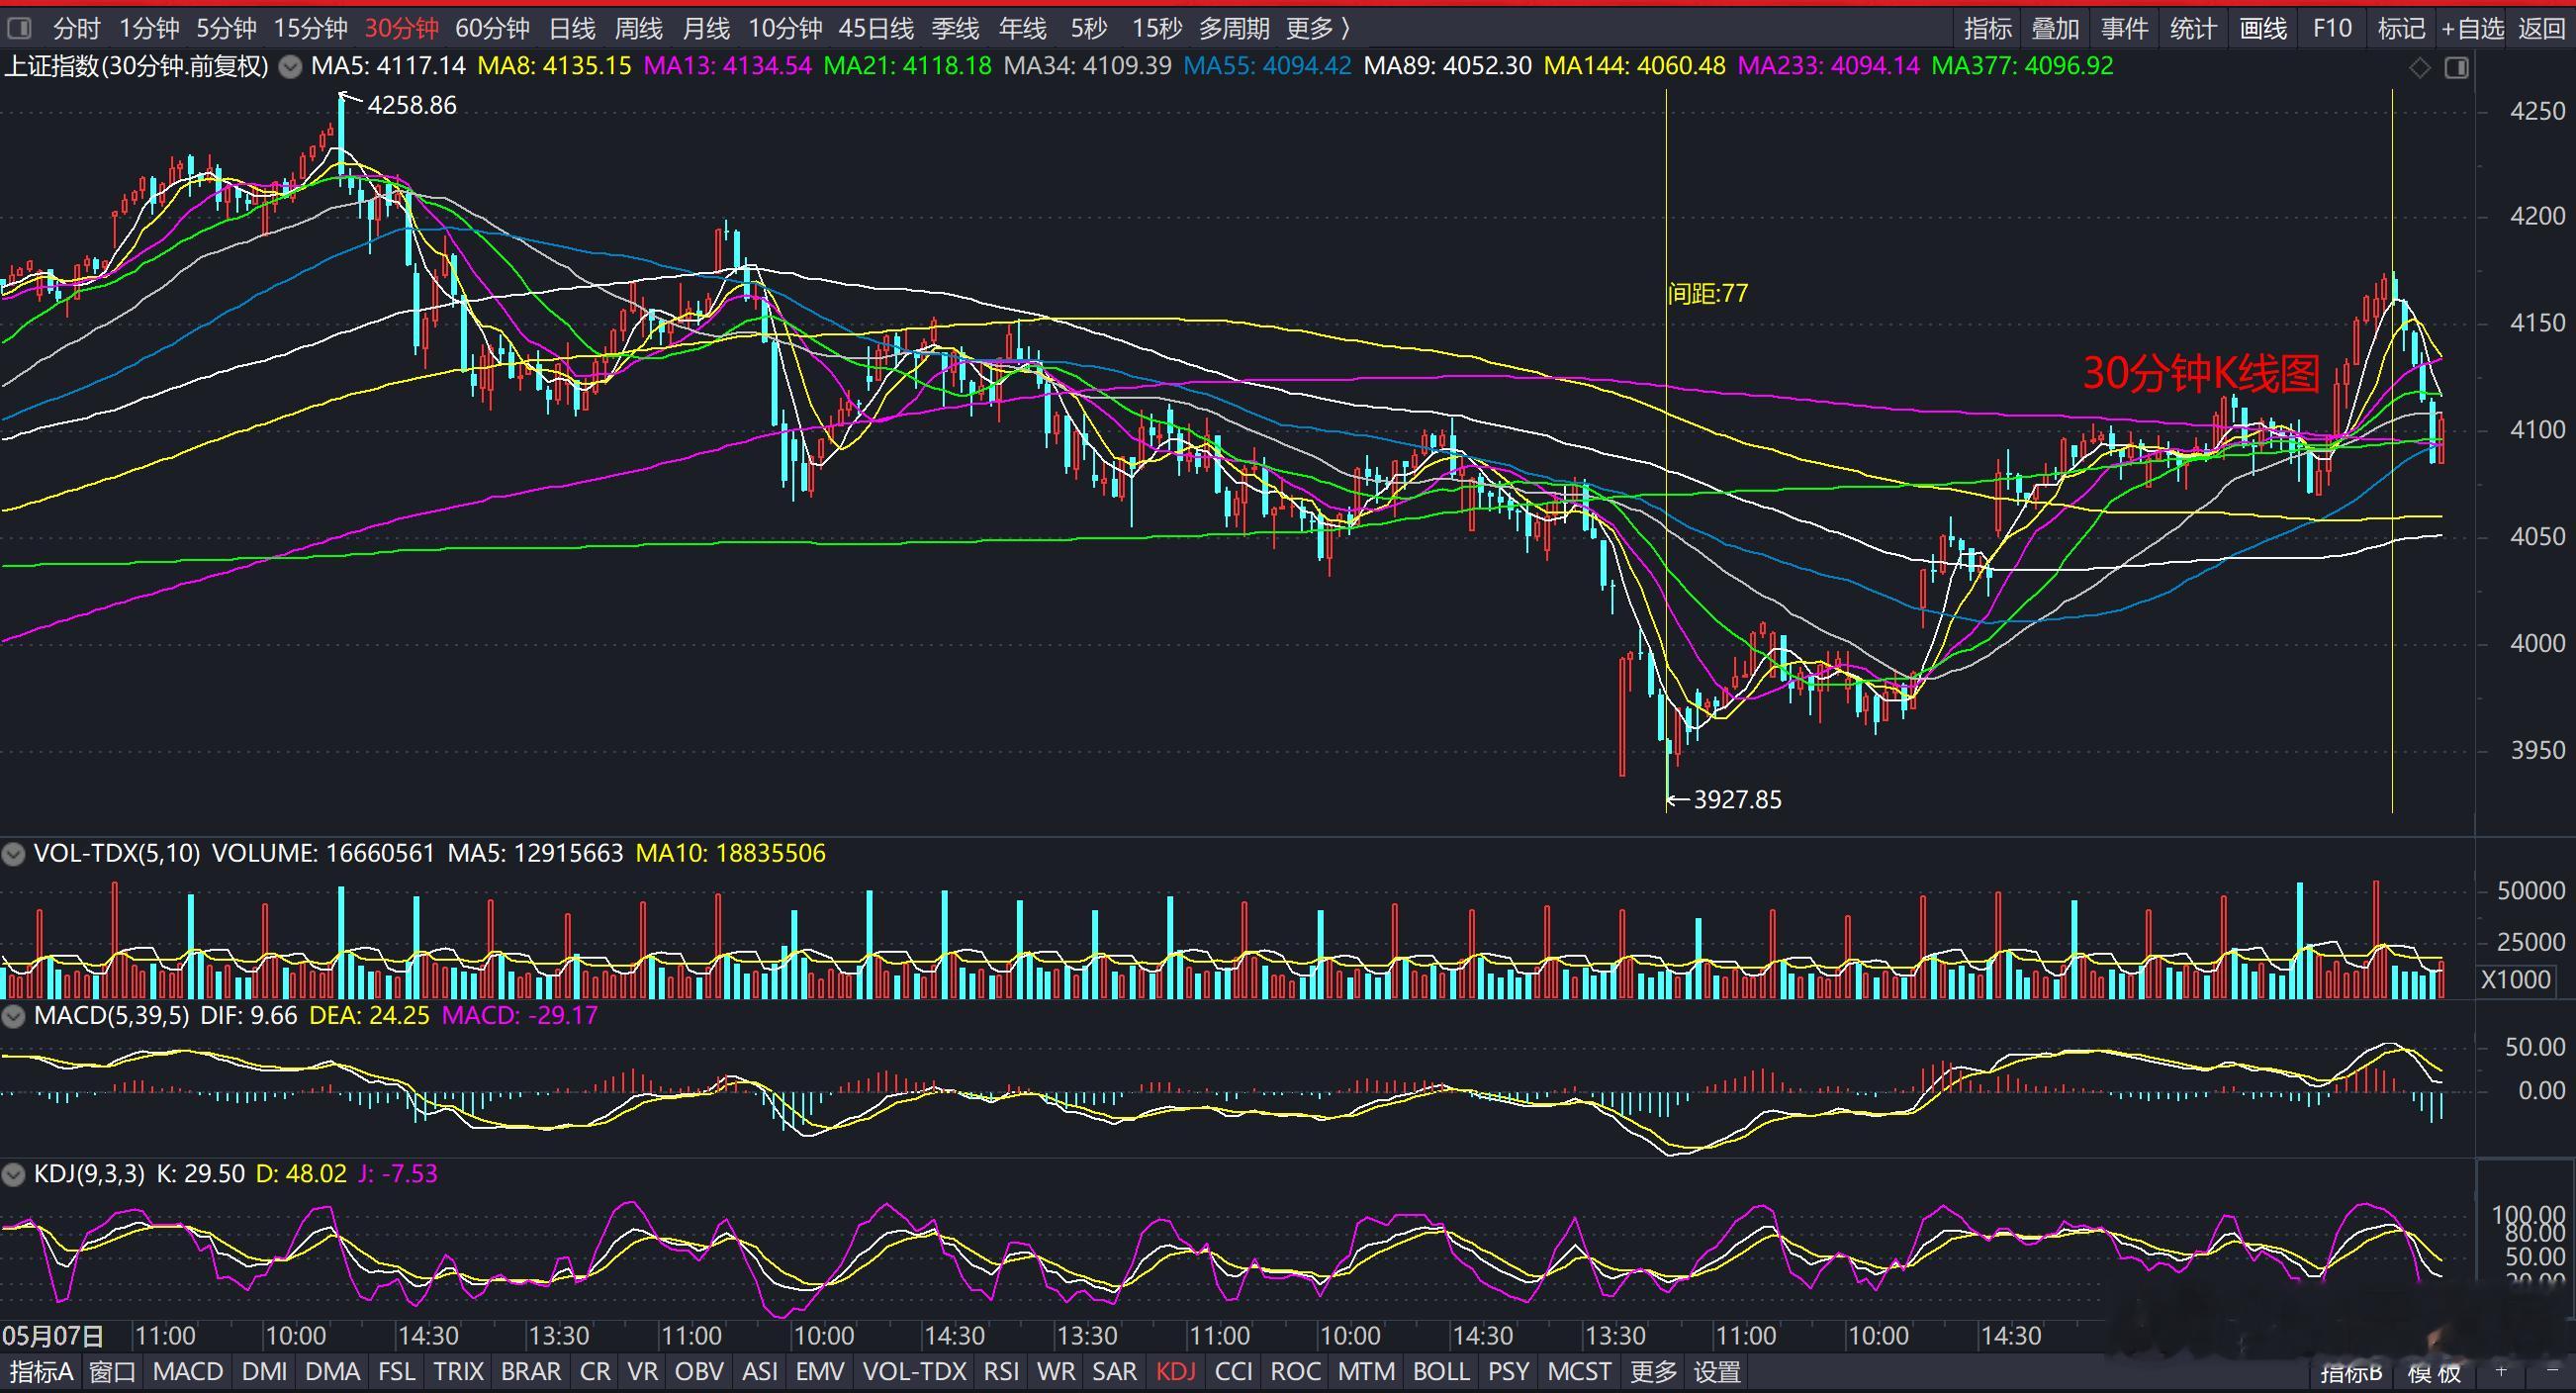The width and height of the screenshot is (2576, 1393).
Task: Switch to the 分时 period tab
Action: [77, 28]
